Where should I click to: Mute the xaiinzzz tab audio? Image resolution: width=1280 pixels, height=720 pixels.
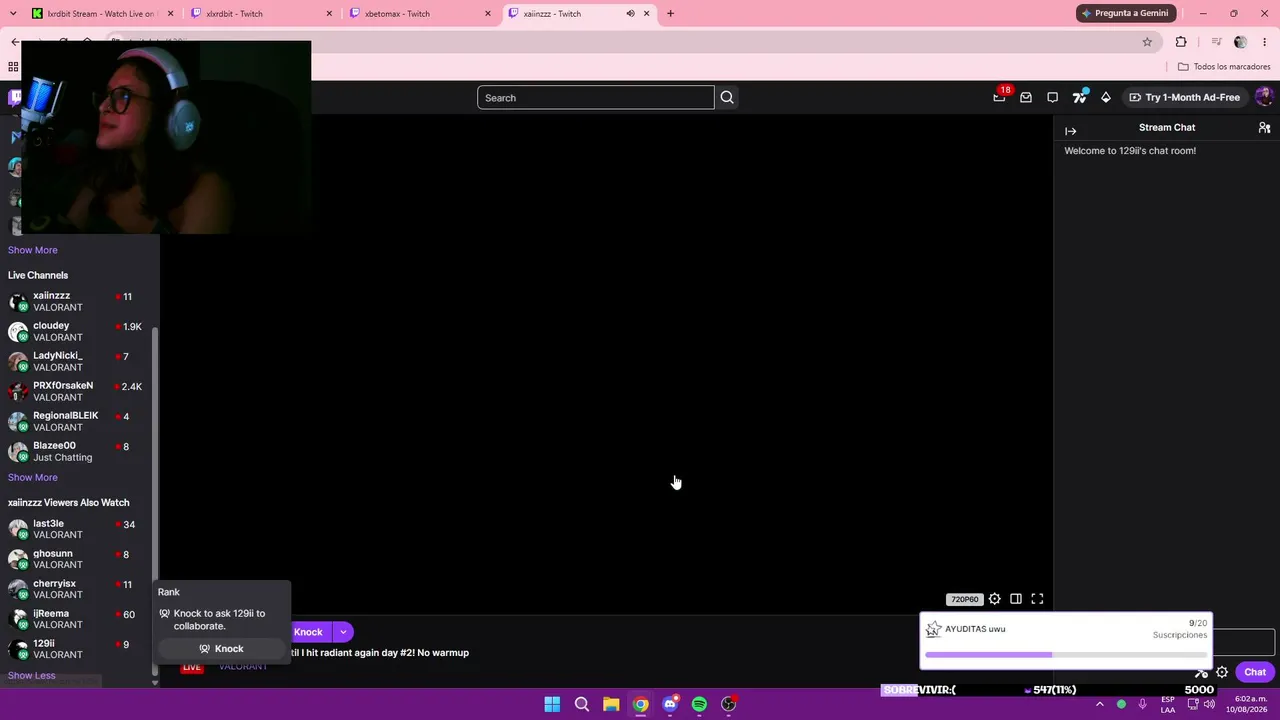[x=630, y=14]
